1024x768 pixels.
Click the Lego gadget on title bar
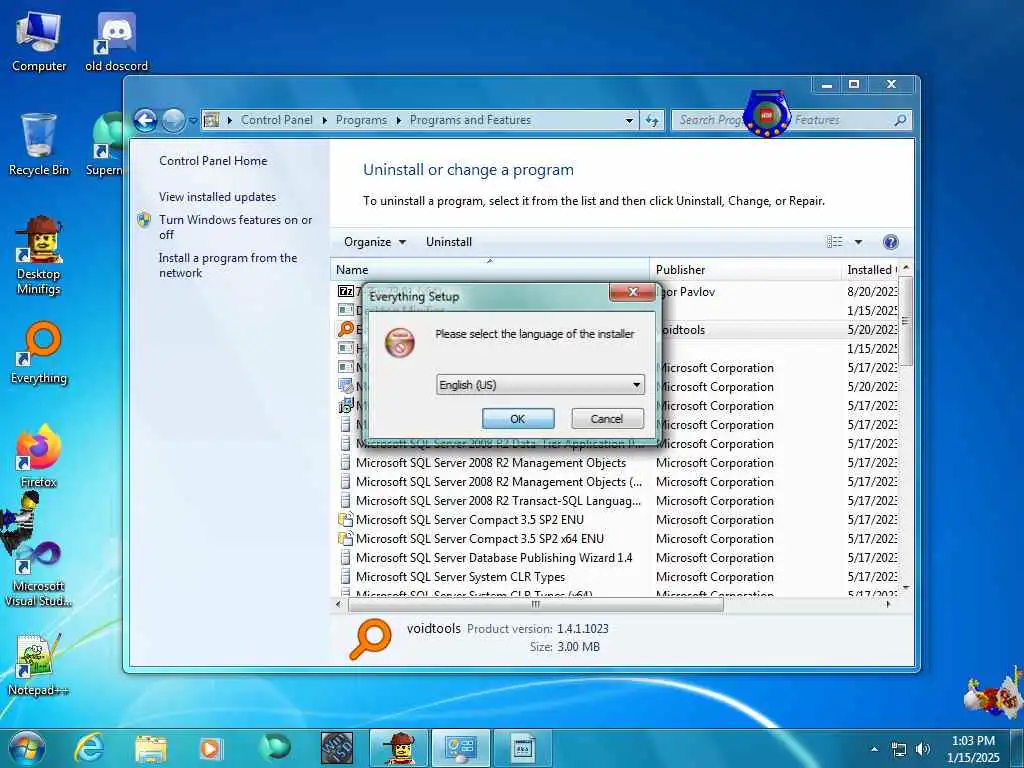[767, 114]
